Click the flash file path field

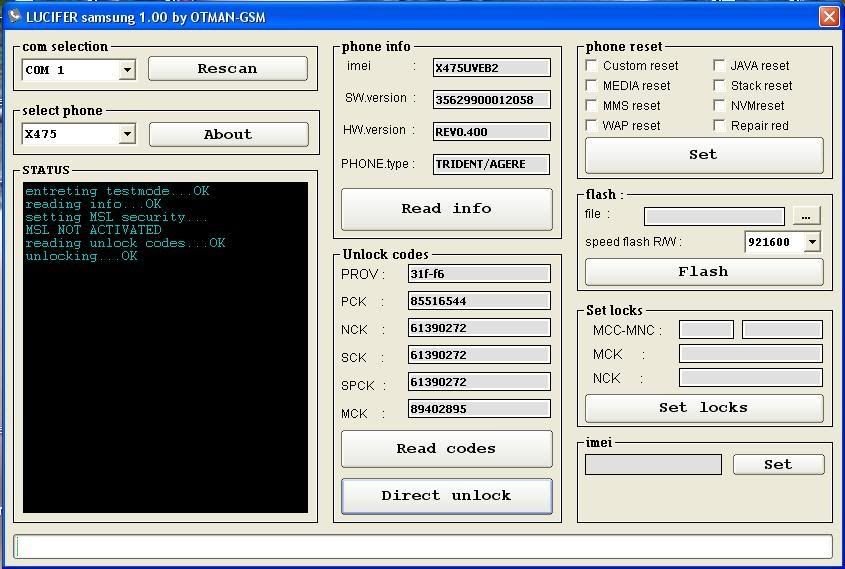coord(714,217)
